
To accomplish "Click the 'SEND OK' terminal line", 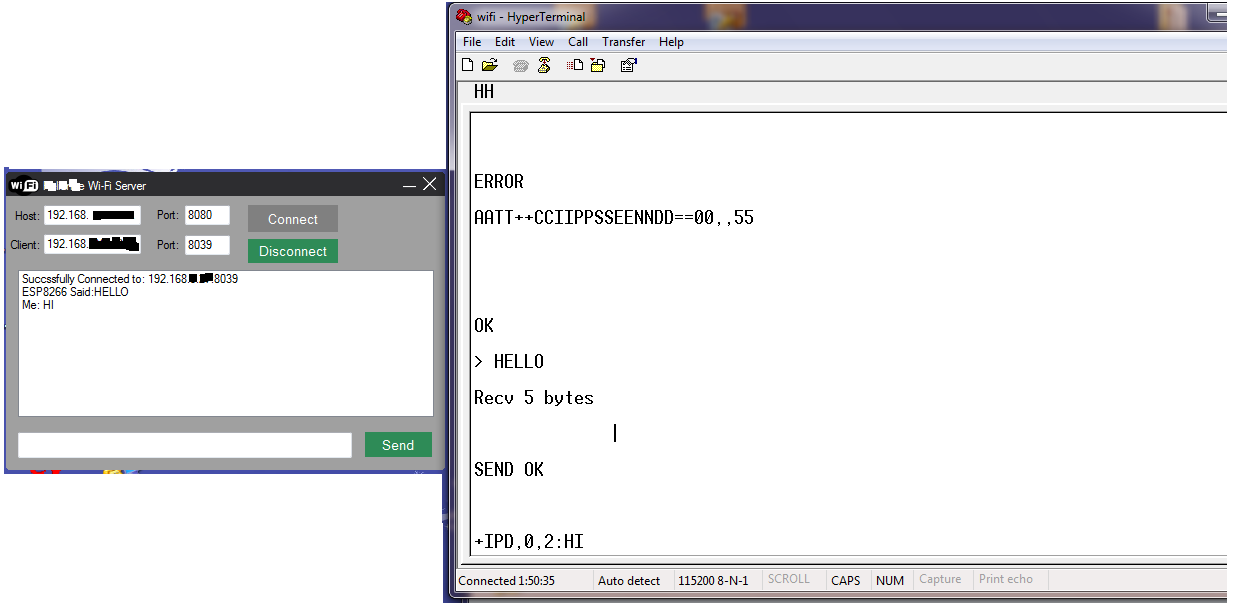I will click(509, 470).
